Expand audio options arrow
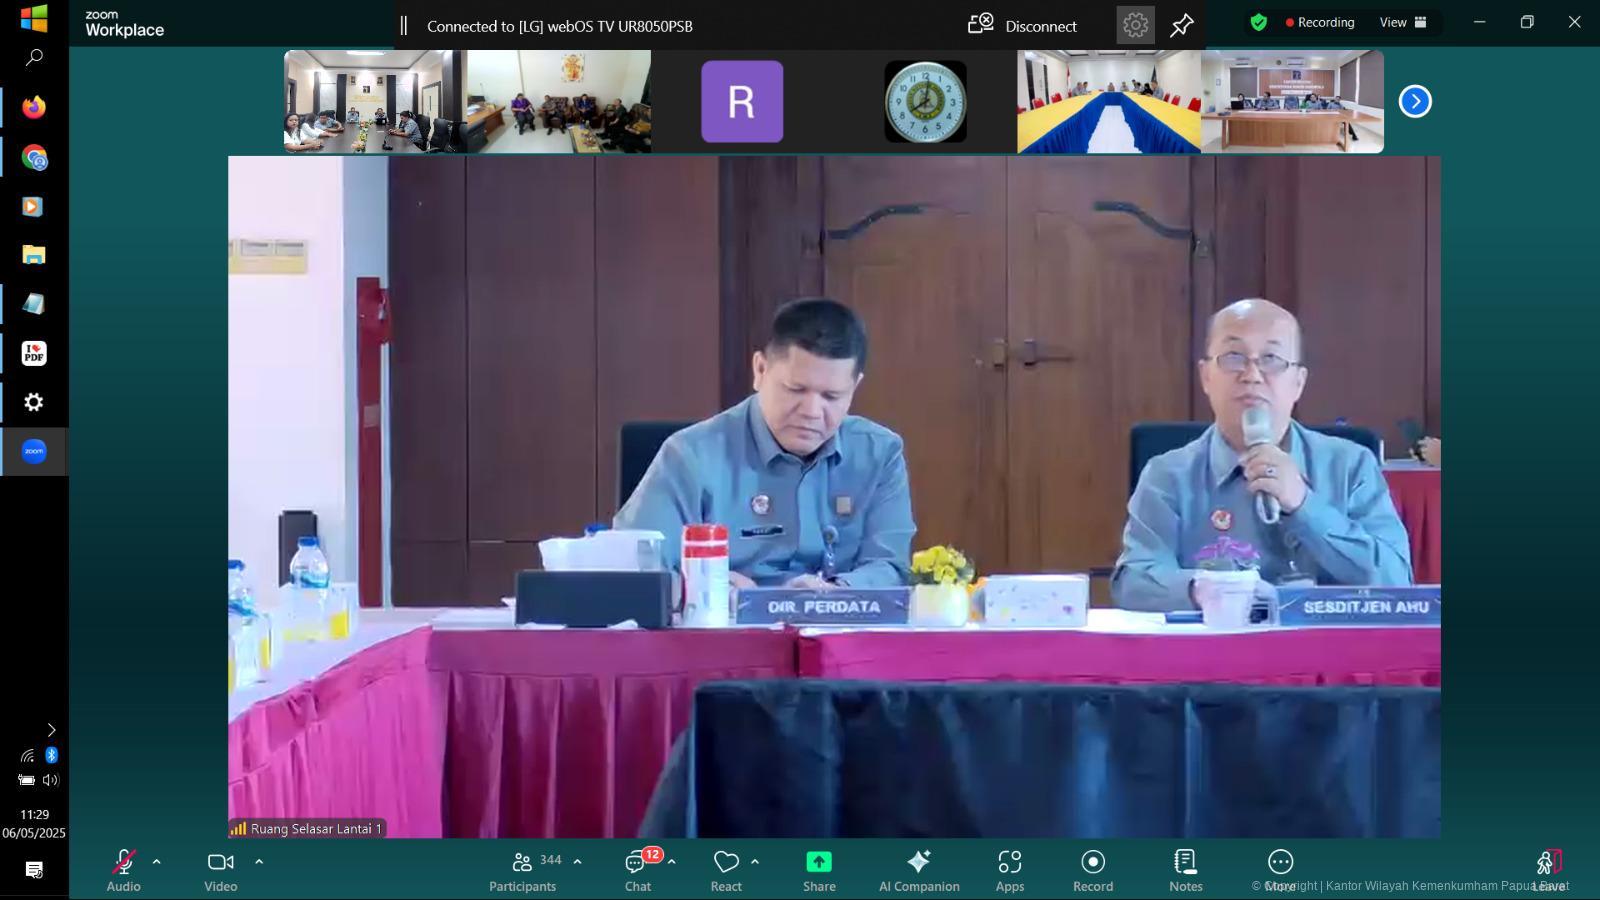 [157, 861]
